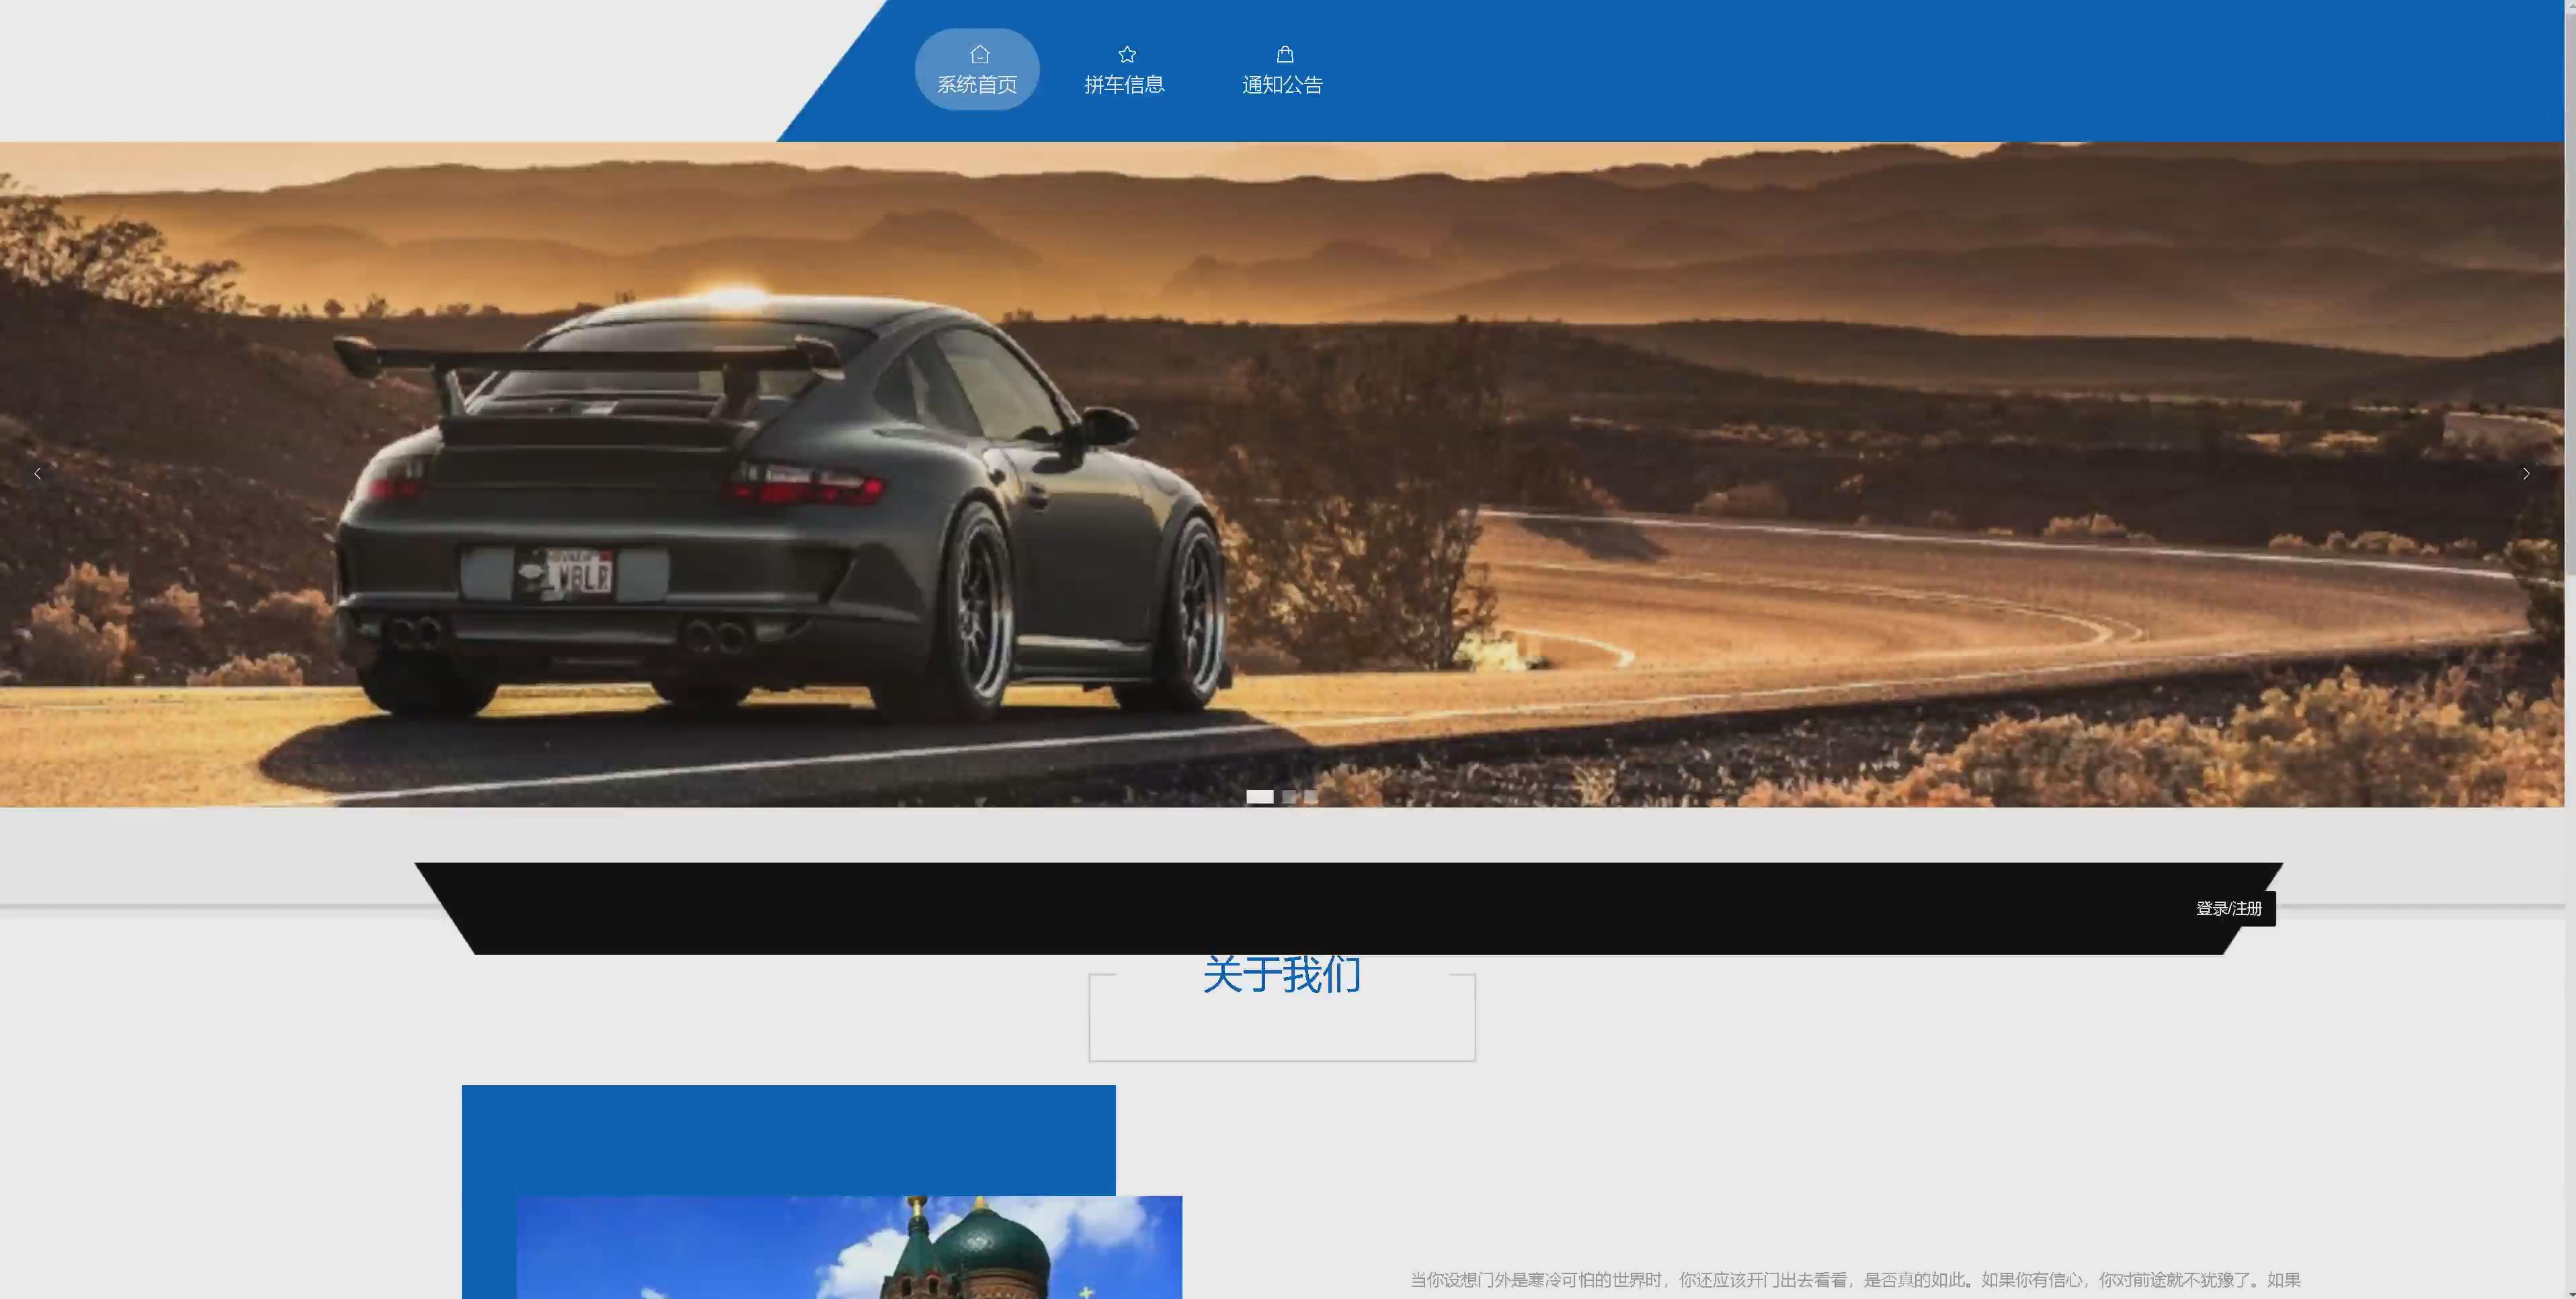This screenshot has height=1299, width=2576.
Task: Select the first active carousel indicator
Action: (1259, 797)
